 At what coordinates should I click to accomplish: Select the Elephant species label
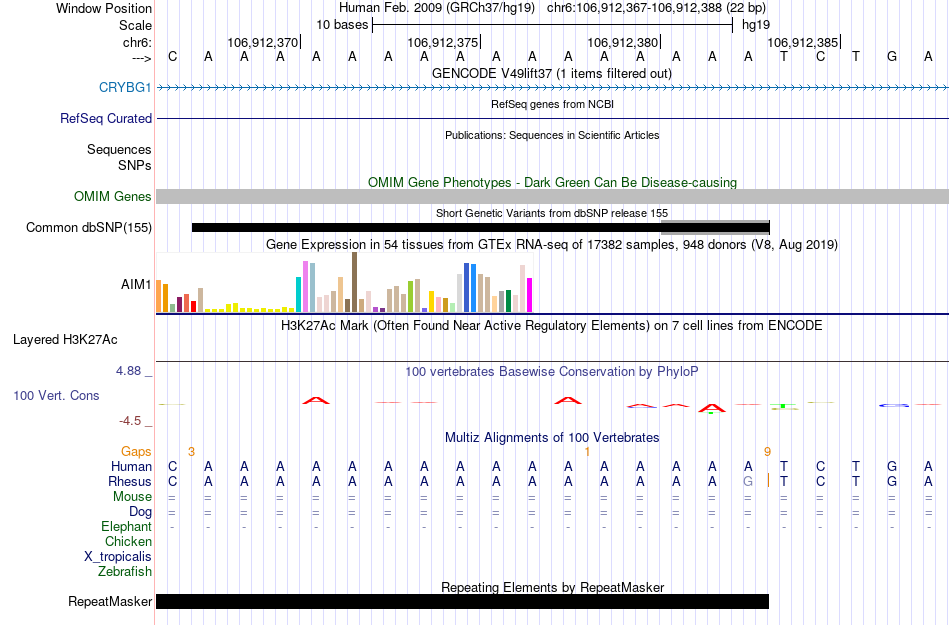coord(126,526)
